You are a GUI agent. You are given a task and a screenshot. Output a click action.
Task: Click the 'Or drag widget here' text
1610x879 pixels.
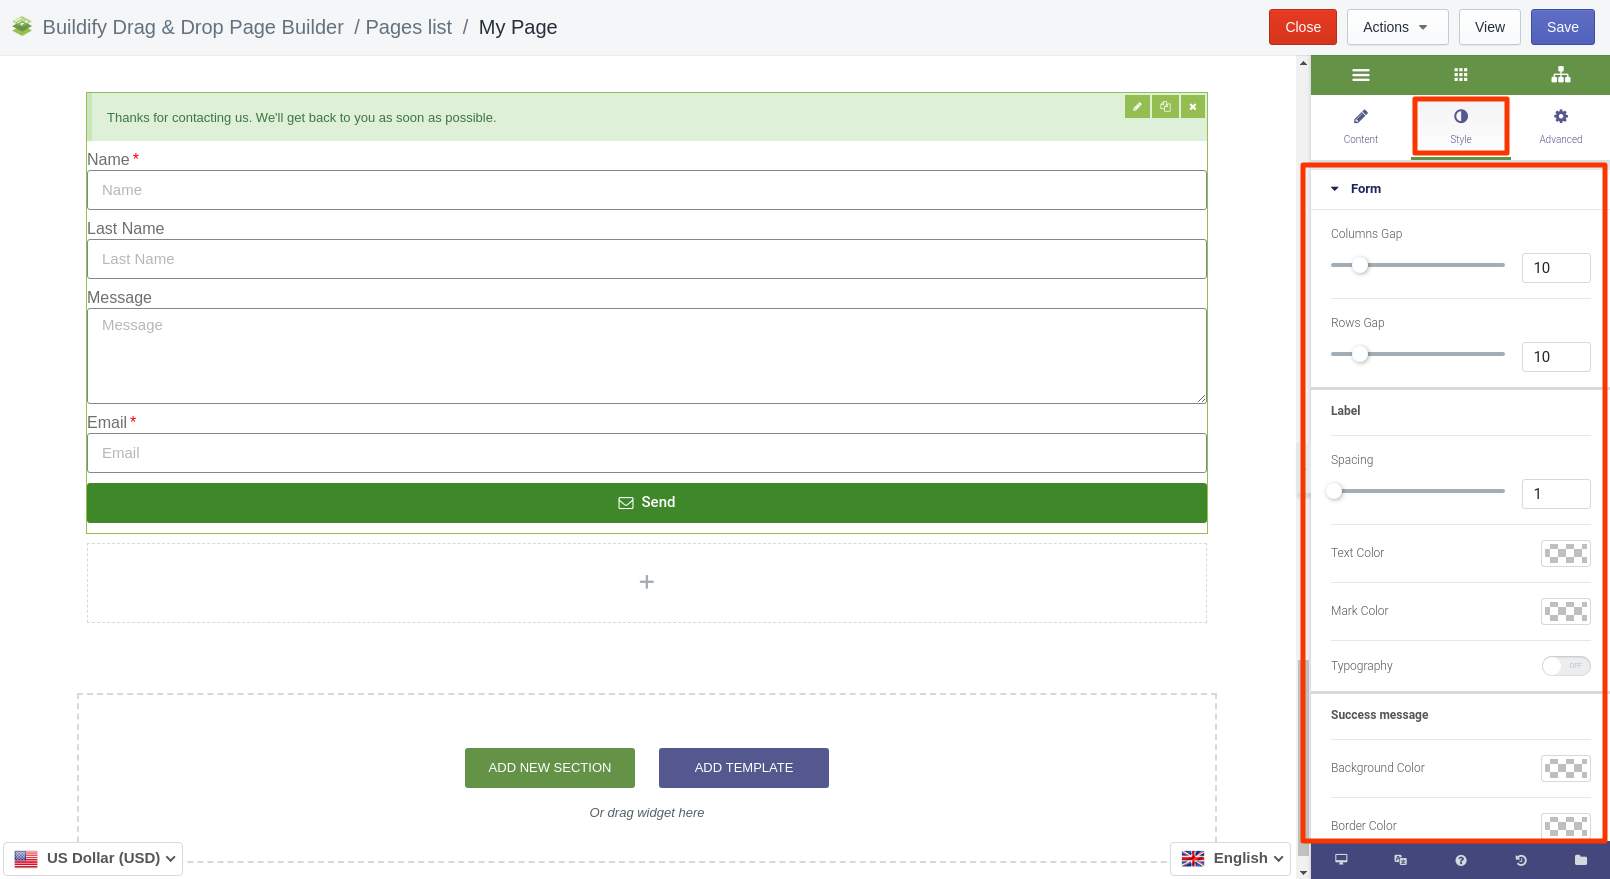[647, 813]
